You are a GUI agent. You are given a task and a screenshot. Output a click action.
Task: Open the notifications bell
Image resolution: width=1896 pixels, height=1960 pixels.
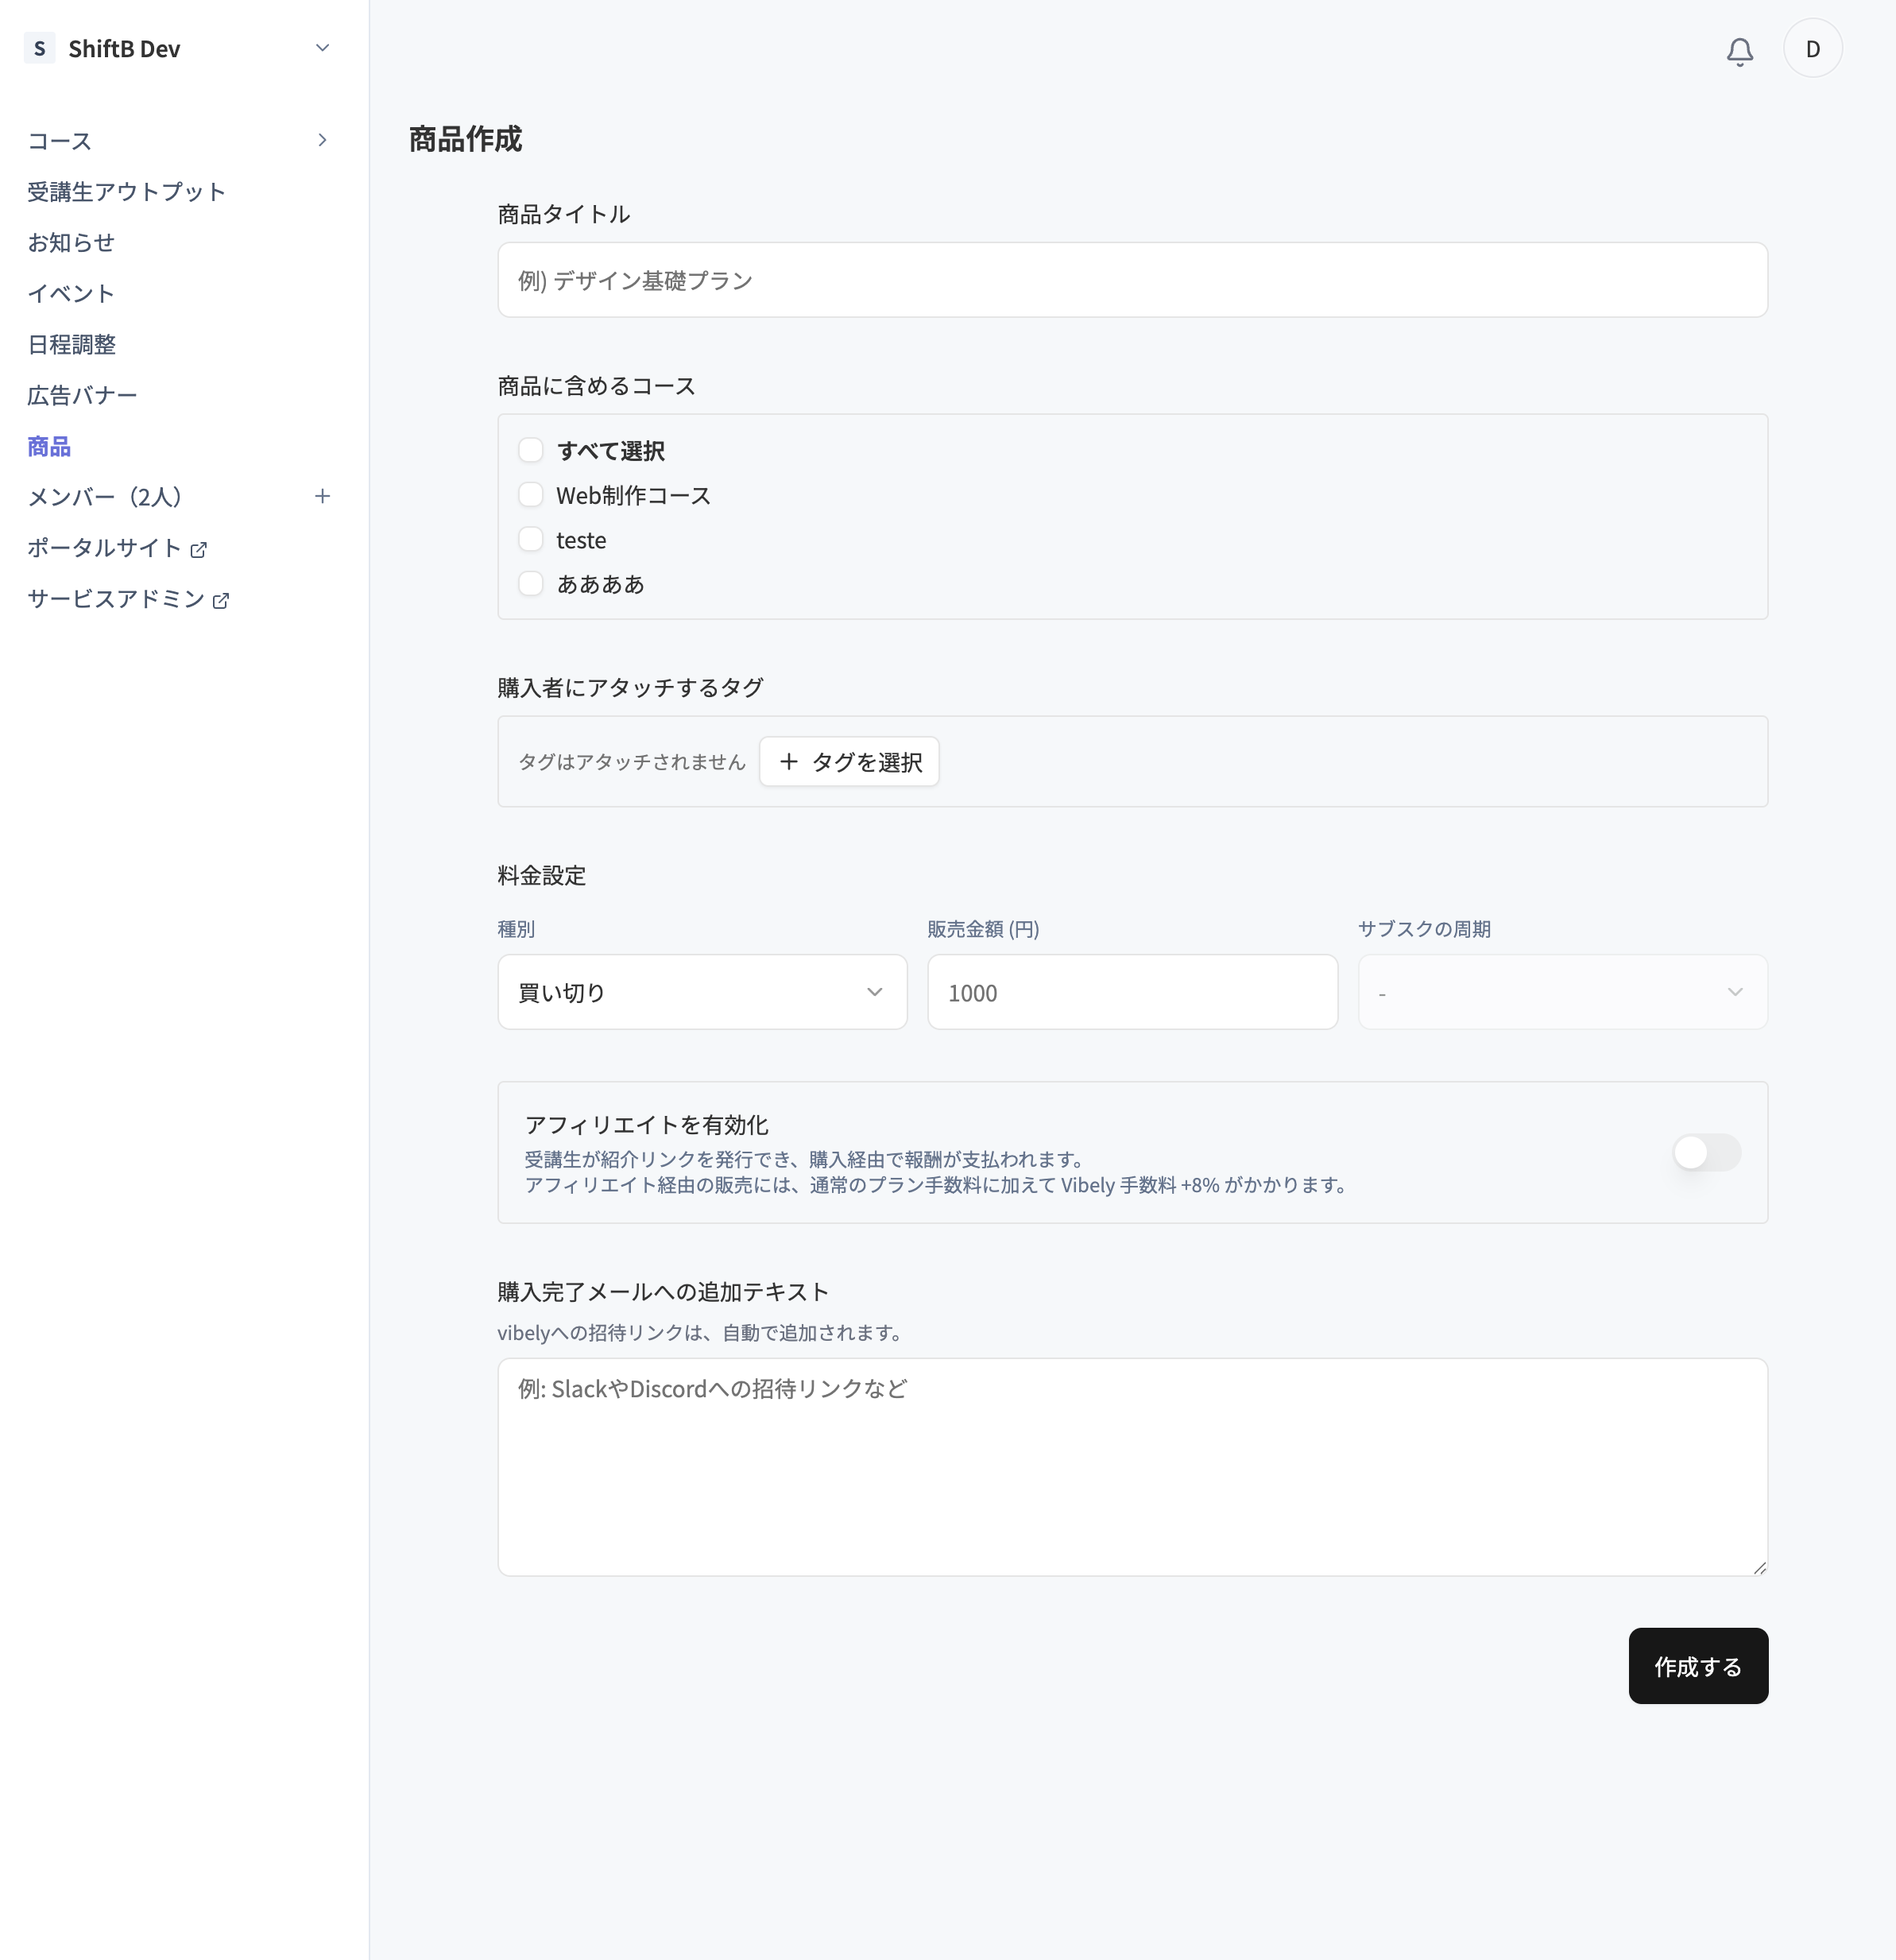[x=1740, y=50]
